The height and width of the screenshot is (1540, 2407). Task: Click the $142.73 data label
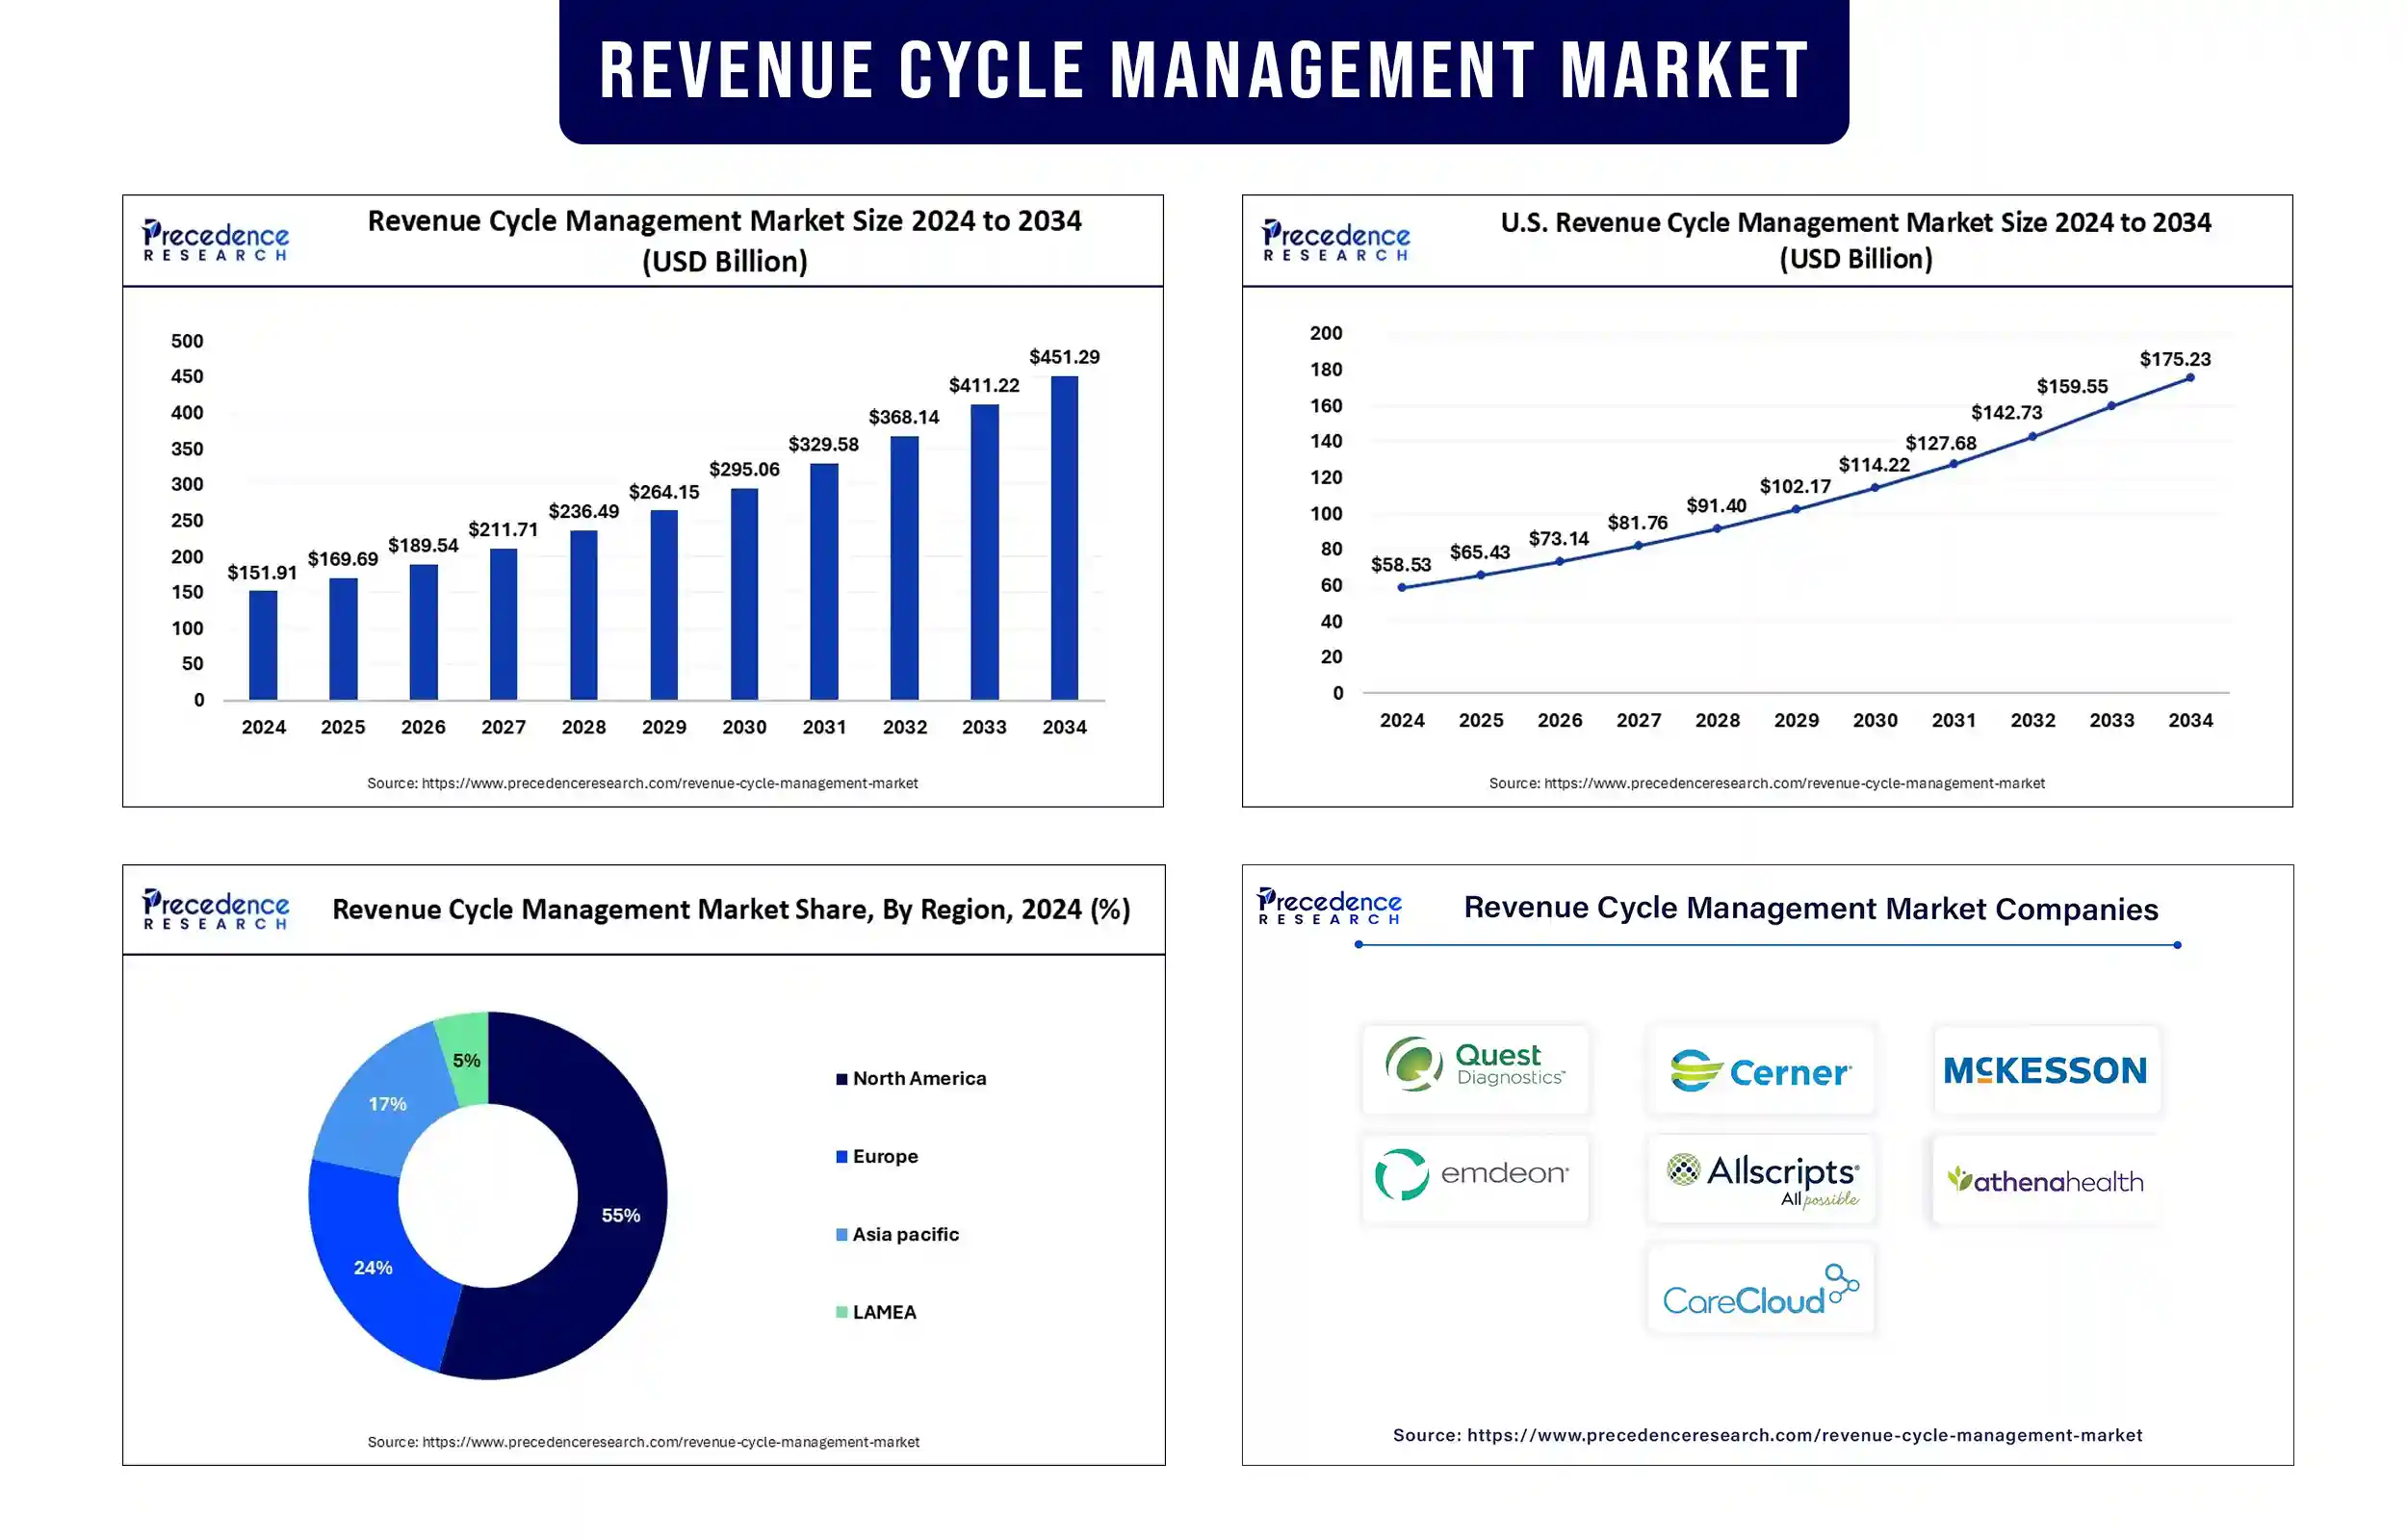(2006, 413)
